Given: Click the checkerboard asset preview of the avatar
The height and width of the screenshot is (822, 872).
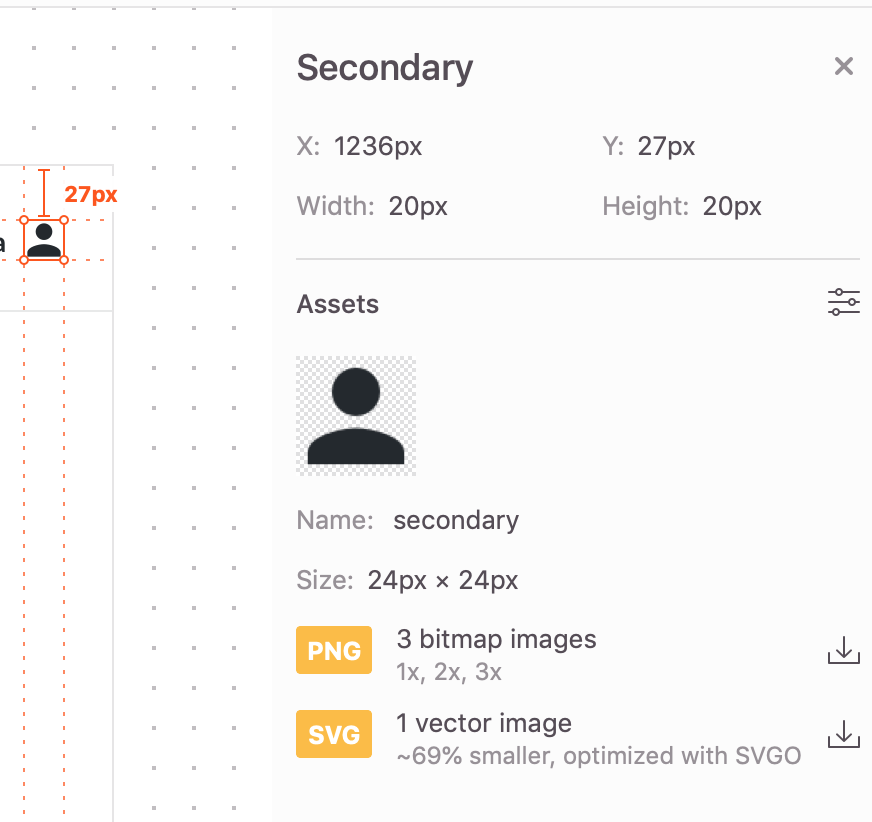Looking at the screenshot, I should point(356,415).
